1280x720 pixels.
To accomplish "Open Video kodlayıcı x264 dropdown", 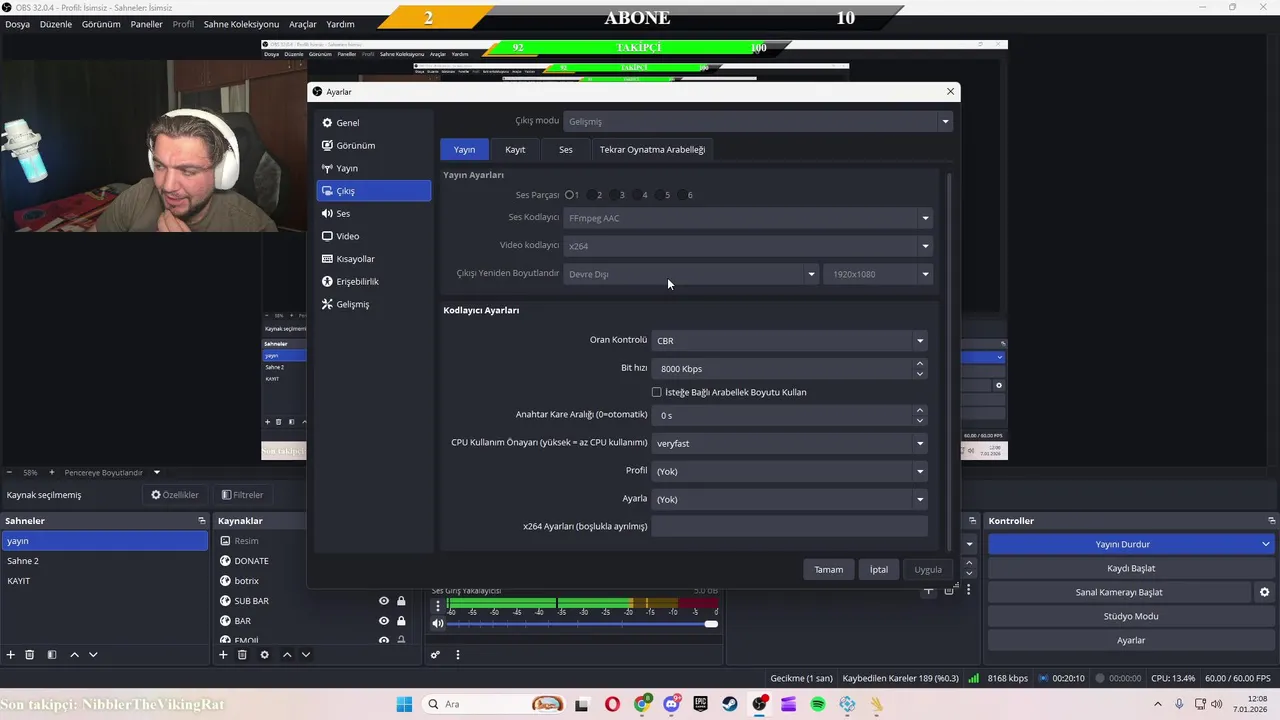I will 747,246.
